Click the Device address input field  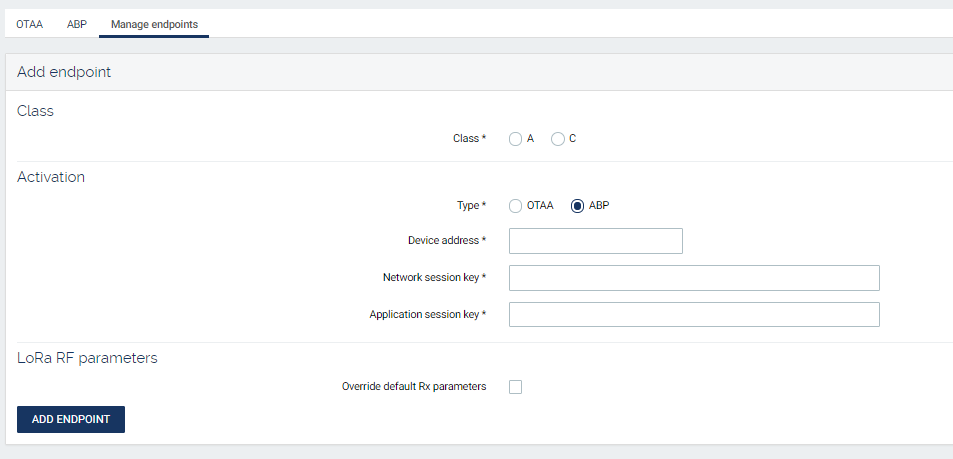coord(595,241)
